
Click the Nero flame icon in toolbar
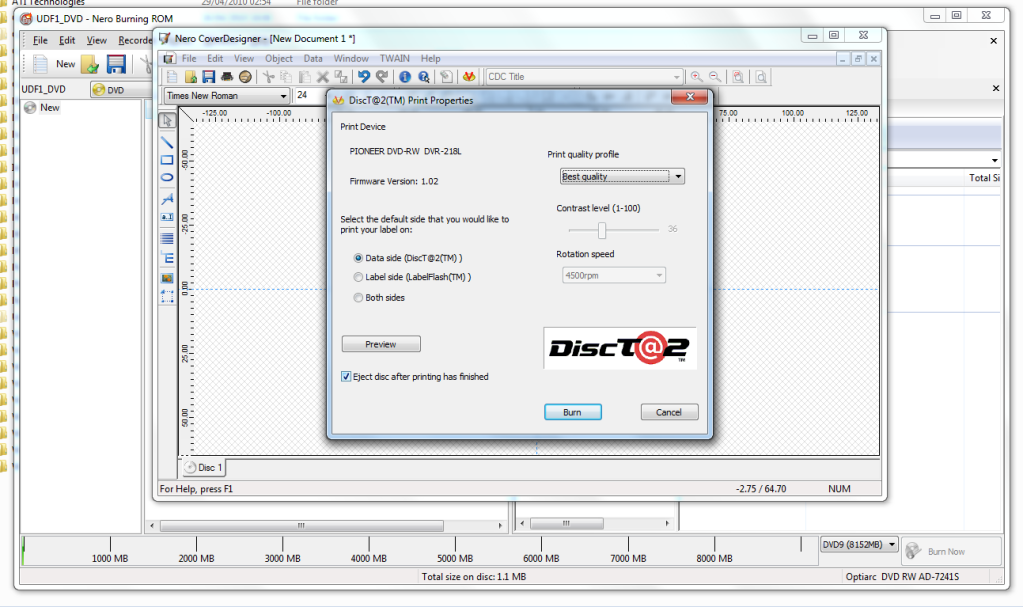click(x=468, y=77)
